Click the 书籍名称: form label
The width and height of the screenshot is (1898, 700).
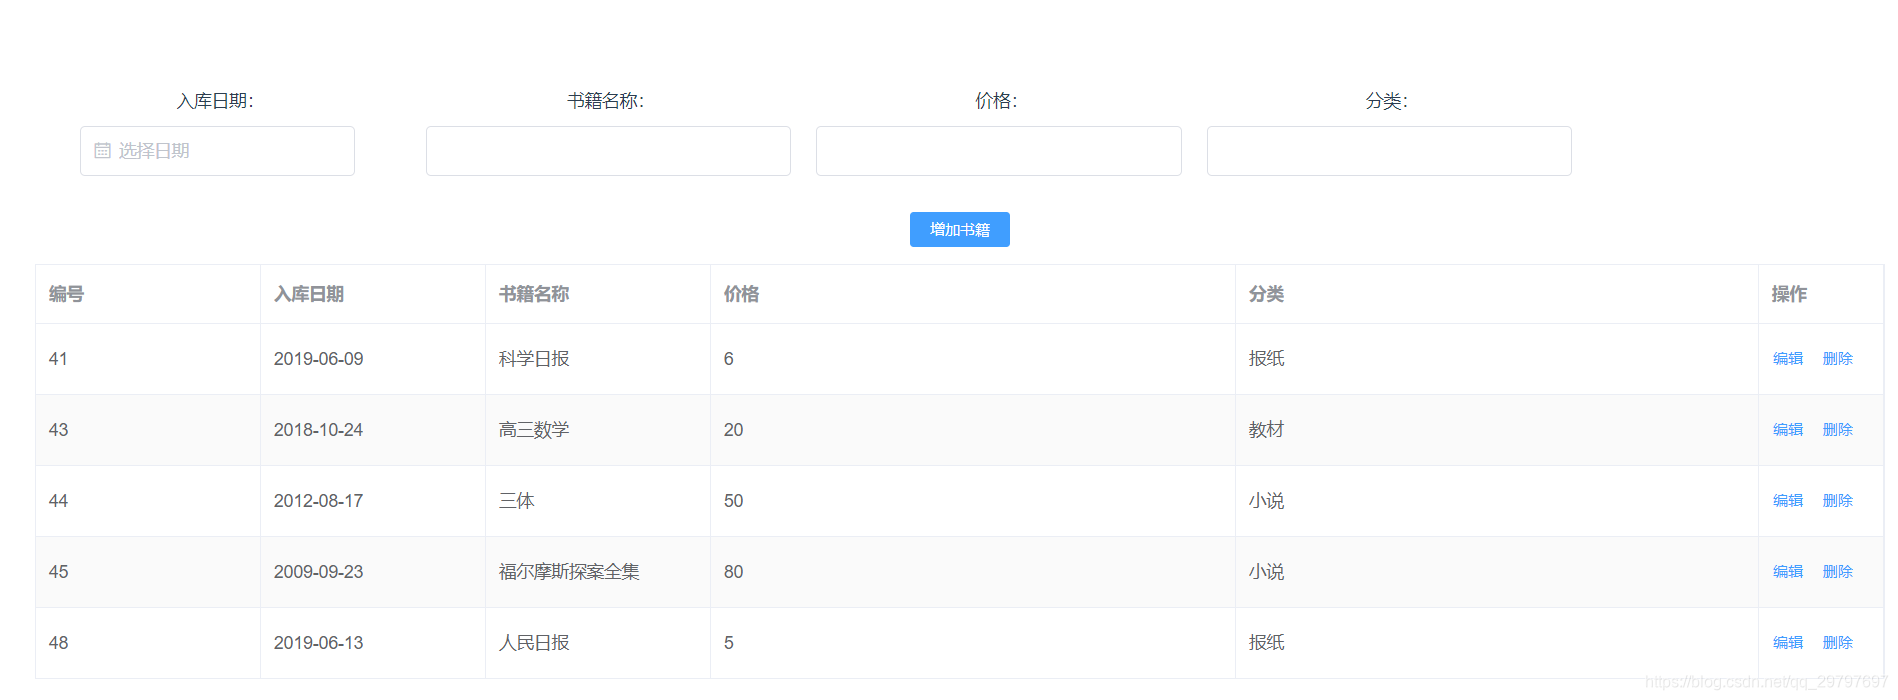606,101
